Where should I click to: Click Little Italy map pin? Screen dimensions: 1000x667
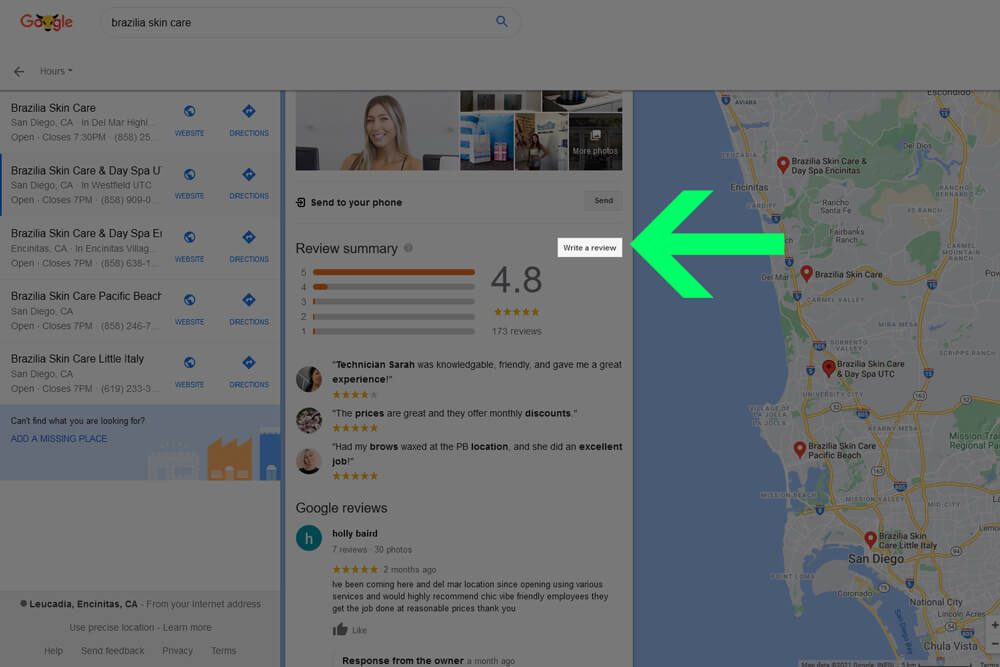[x=870, y=540]
